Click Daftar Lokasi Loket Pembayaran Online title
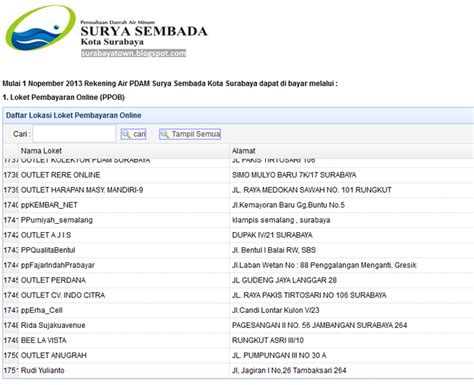 74,115
